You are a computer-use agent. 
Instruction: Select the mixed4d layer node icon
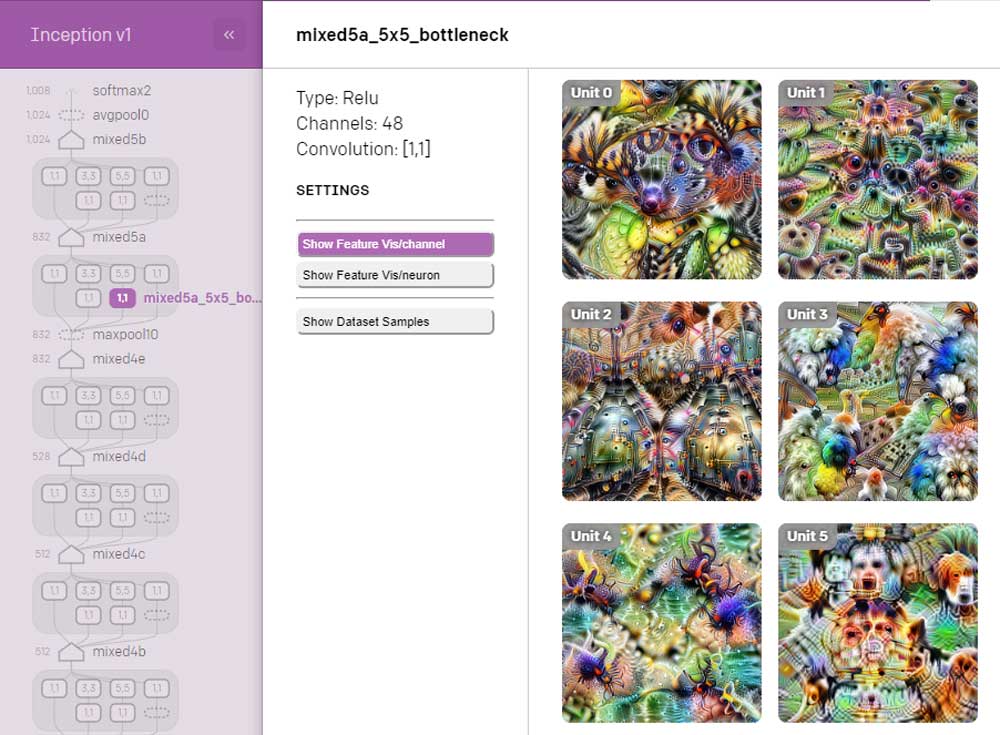pyautogui.click(x=71, y=457)
